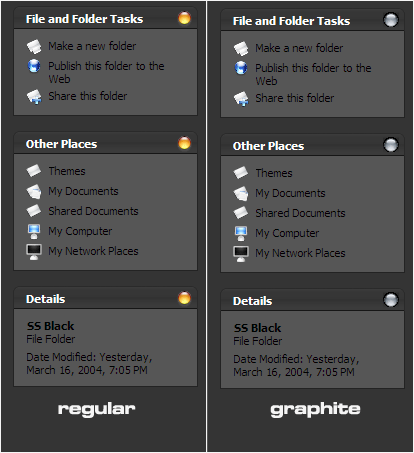Collapse Other Places using the graphite orb button
The height and width of the screenshot is (453, 414).
(391, 145)
